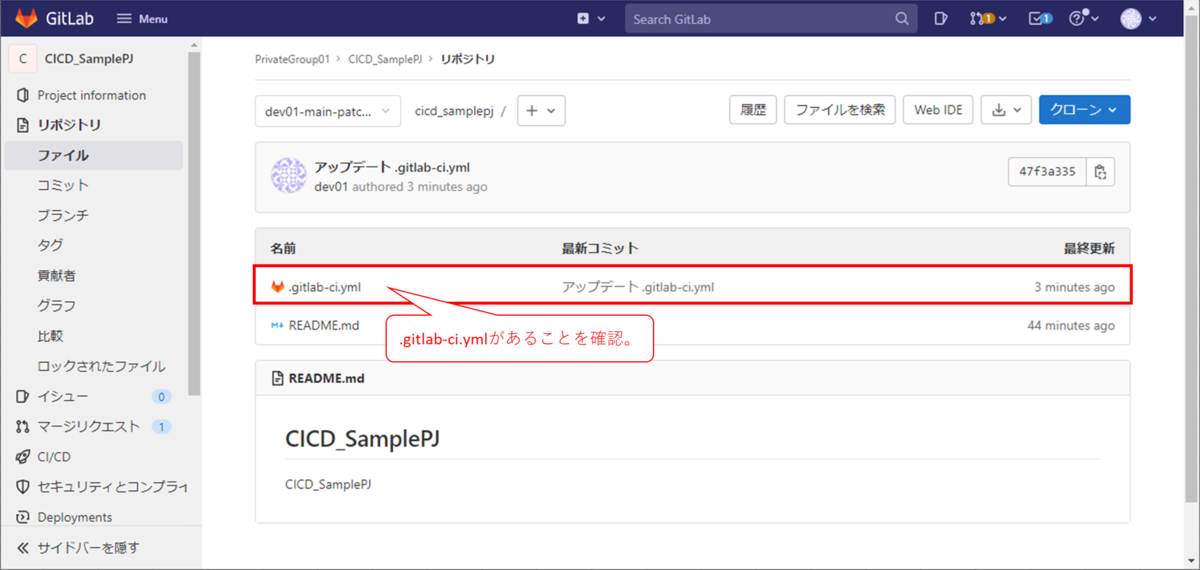The height and width of the screenshot is (570, 1200).
Task: Click the ファイルを検索 button
Action: (x=840, y=110)
